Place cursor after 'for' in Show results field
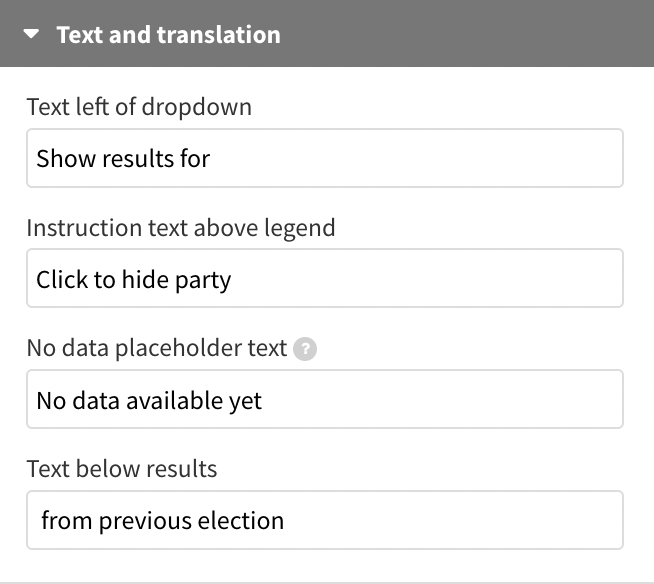This screenshot has height=584, width=654. (x=211, y=159)
